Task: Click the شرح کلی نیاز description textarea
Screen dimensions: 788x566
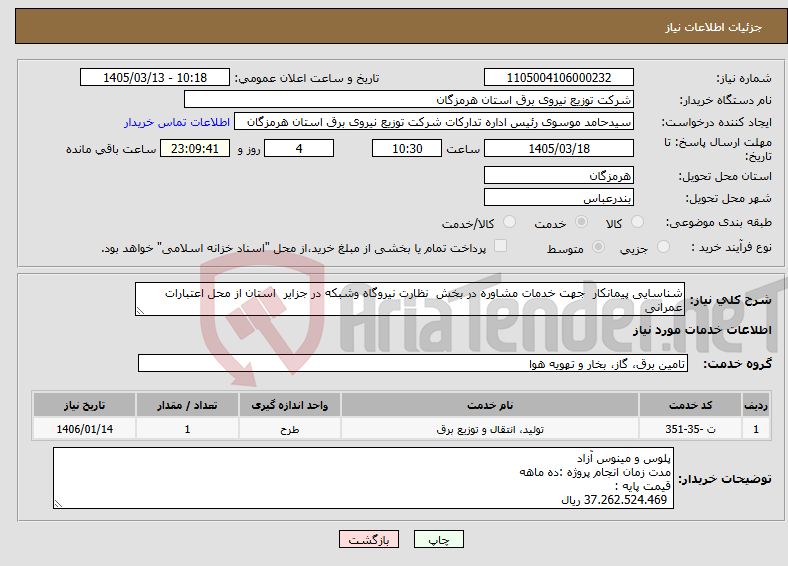Action: (410, 299)
